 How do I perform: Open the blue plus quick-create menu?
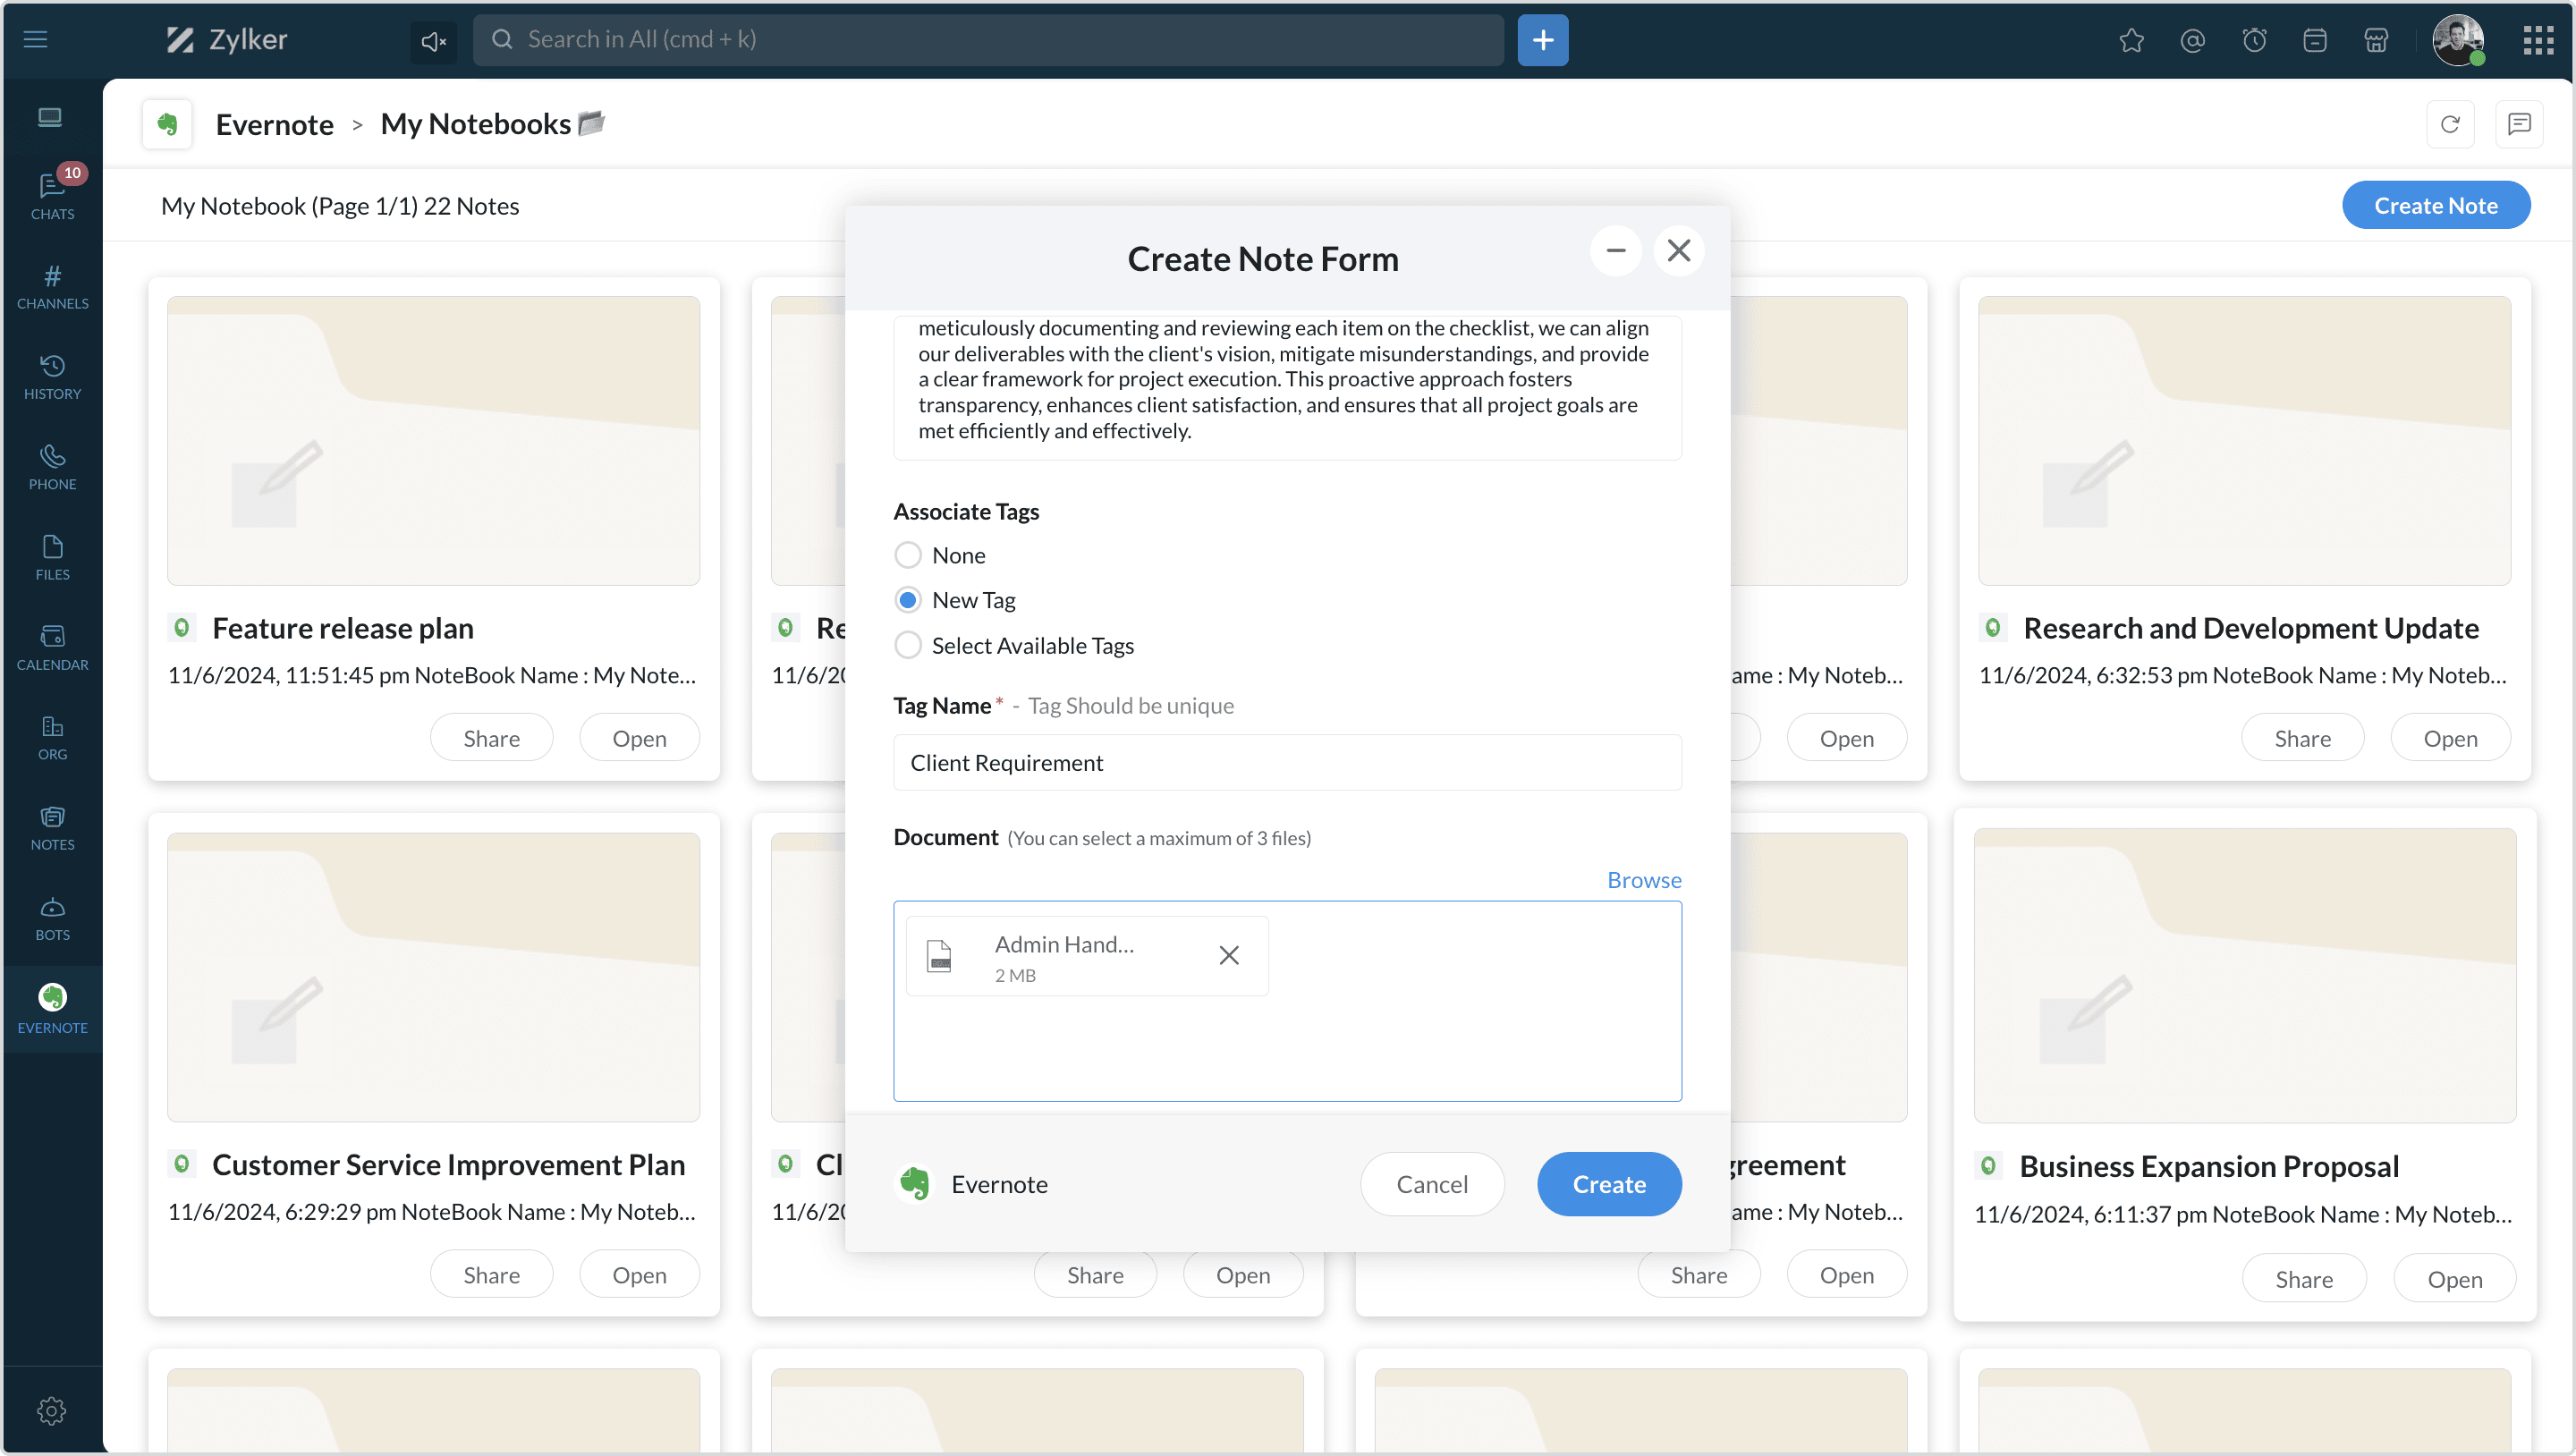[x=1542, y=40]
